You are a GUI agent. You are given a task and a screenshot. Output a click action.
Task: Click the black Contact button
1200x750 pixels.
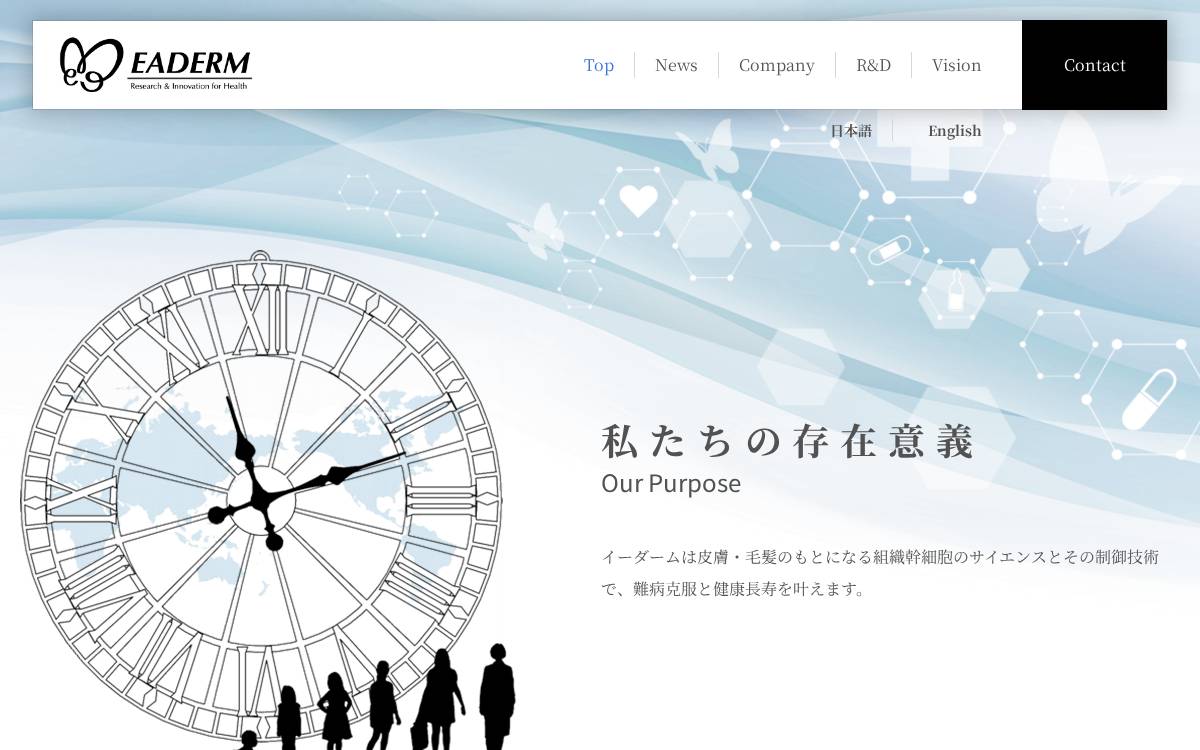point(1094,65)
